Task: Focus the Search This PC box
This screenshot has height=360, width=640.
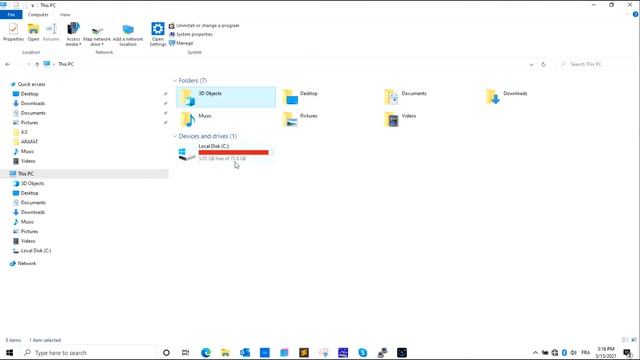Action: coord(596,64)
